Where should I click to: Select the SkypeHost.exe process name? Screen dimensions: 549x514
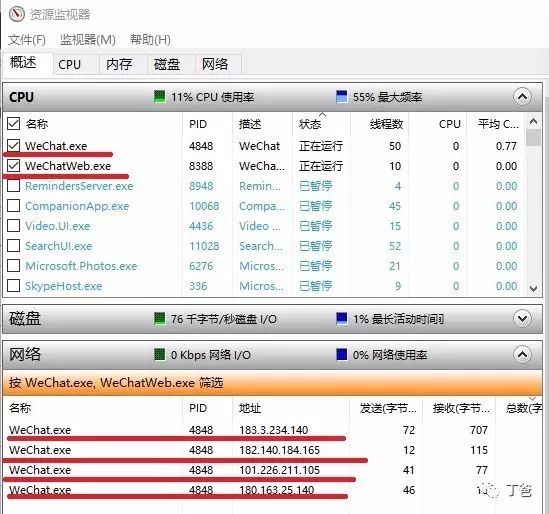click(64, 286)
